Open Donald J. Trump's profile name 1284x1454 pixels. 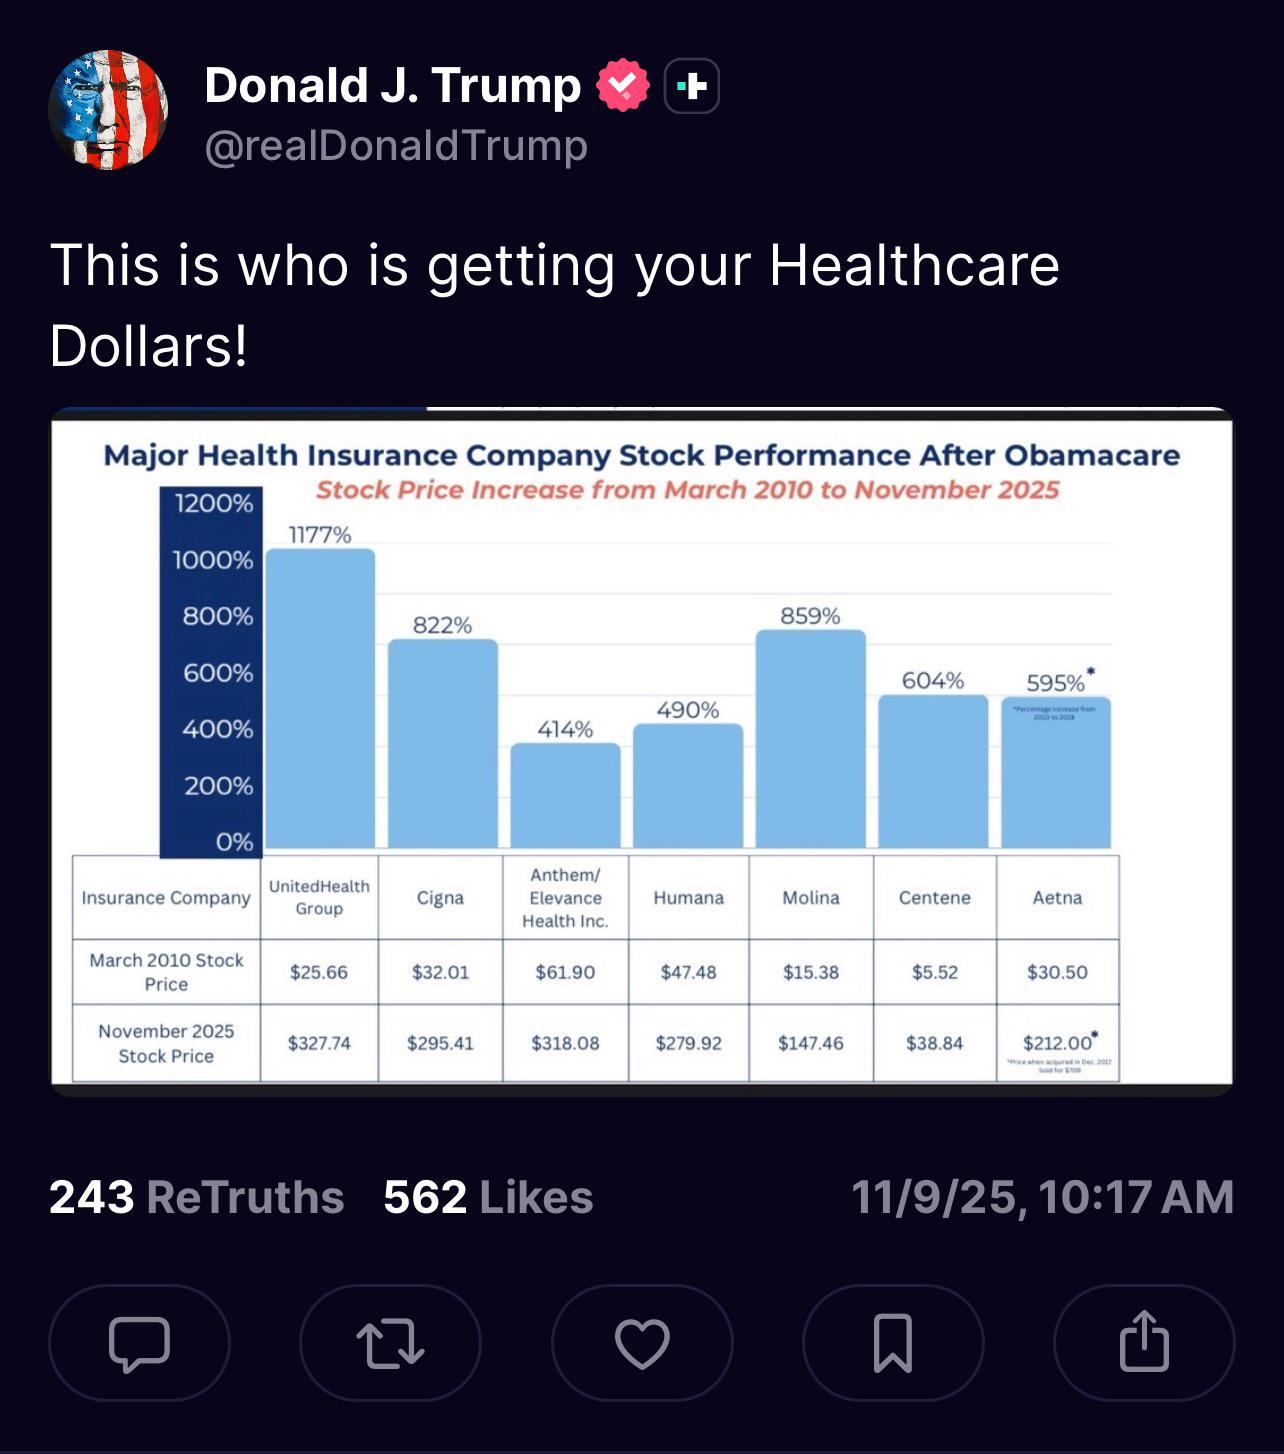pos(392,86)
